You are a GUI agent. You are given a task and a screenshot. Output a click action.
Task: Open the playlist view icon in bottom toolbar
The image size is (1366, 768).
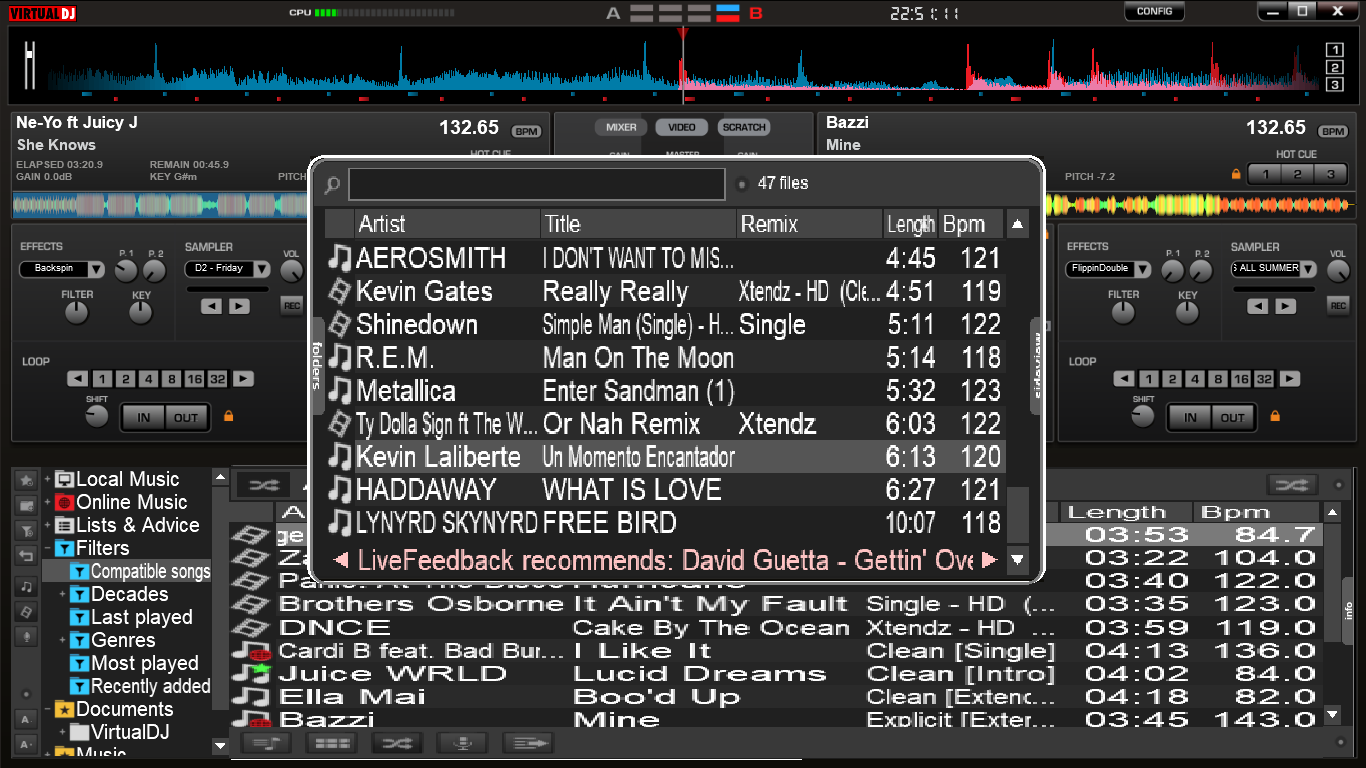pos(265,743)
